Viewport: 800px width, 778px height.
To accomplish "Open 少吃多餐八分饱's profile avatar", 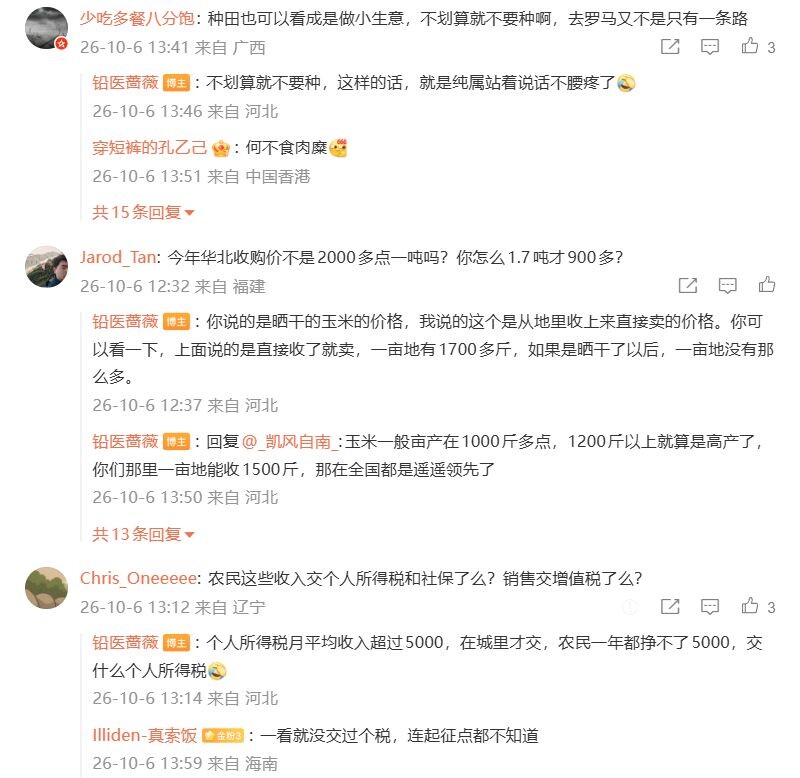I will 46,29.
